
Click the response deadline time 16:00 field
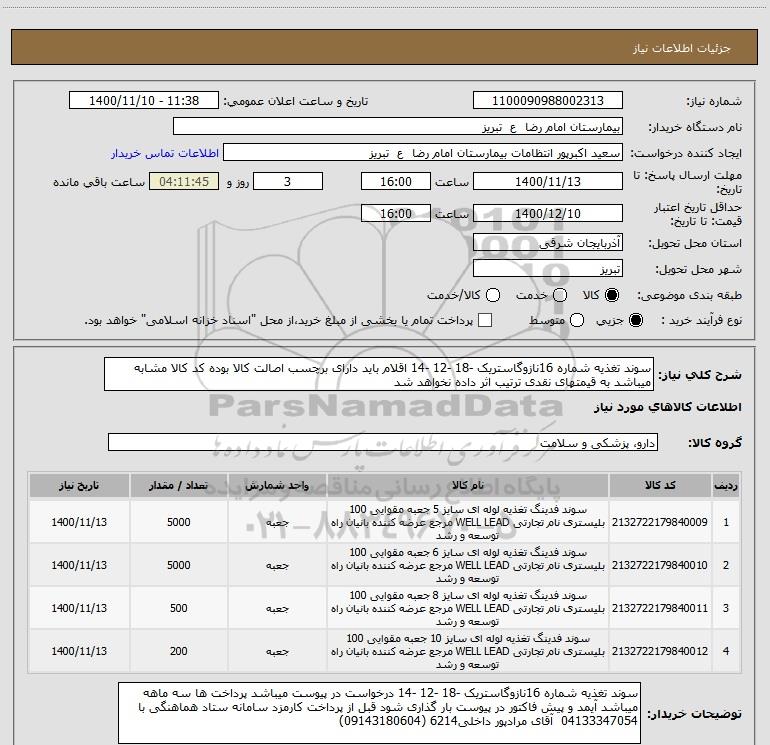tap(396, 181)
